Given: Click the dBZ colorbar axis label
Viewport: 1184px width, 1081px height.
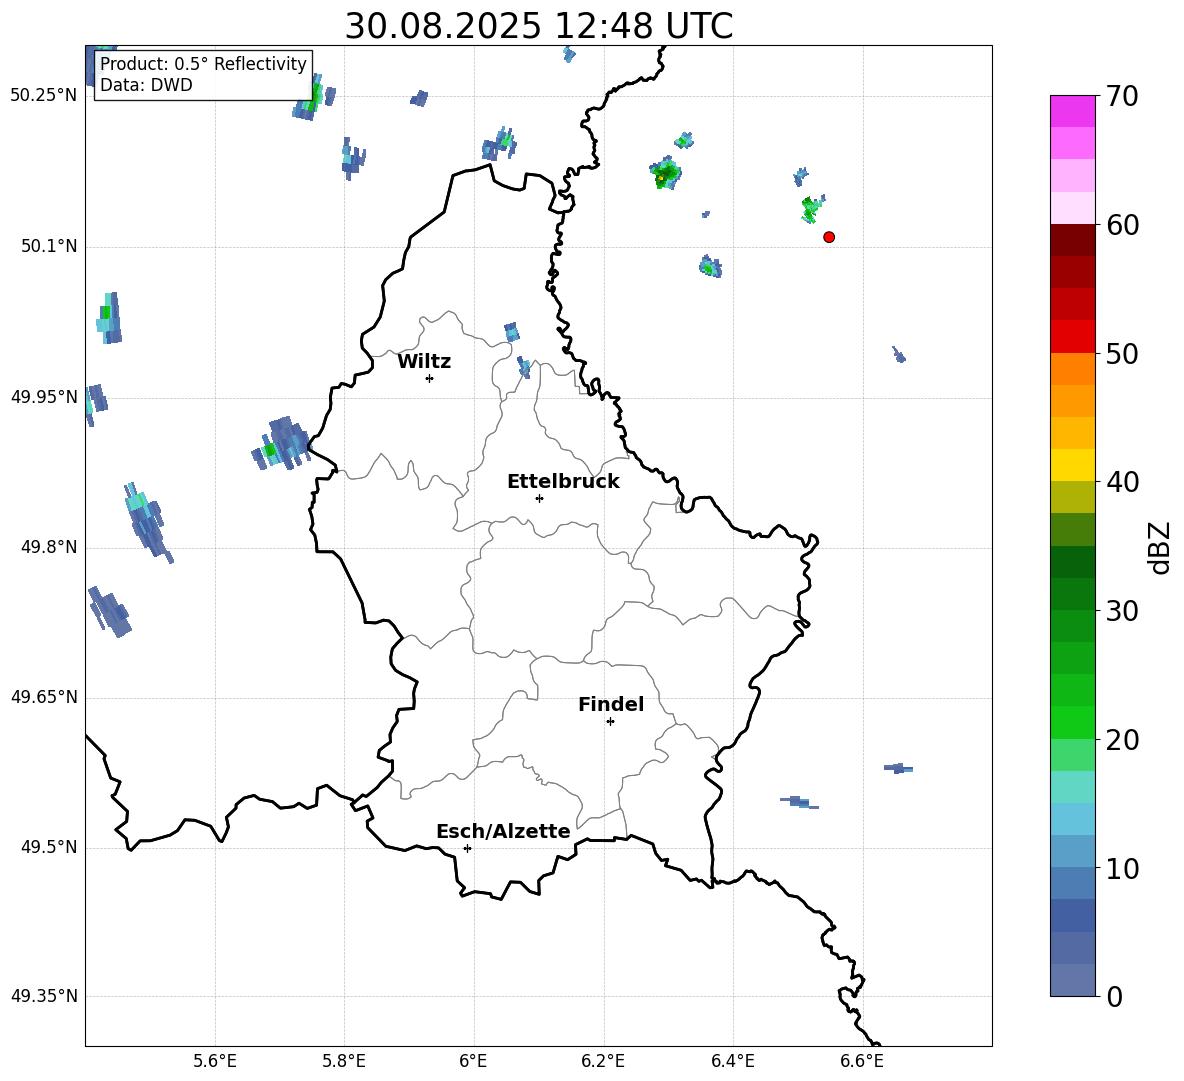Looking at the screenshot, I should click(1160, 547).
